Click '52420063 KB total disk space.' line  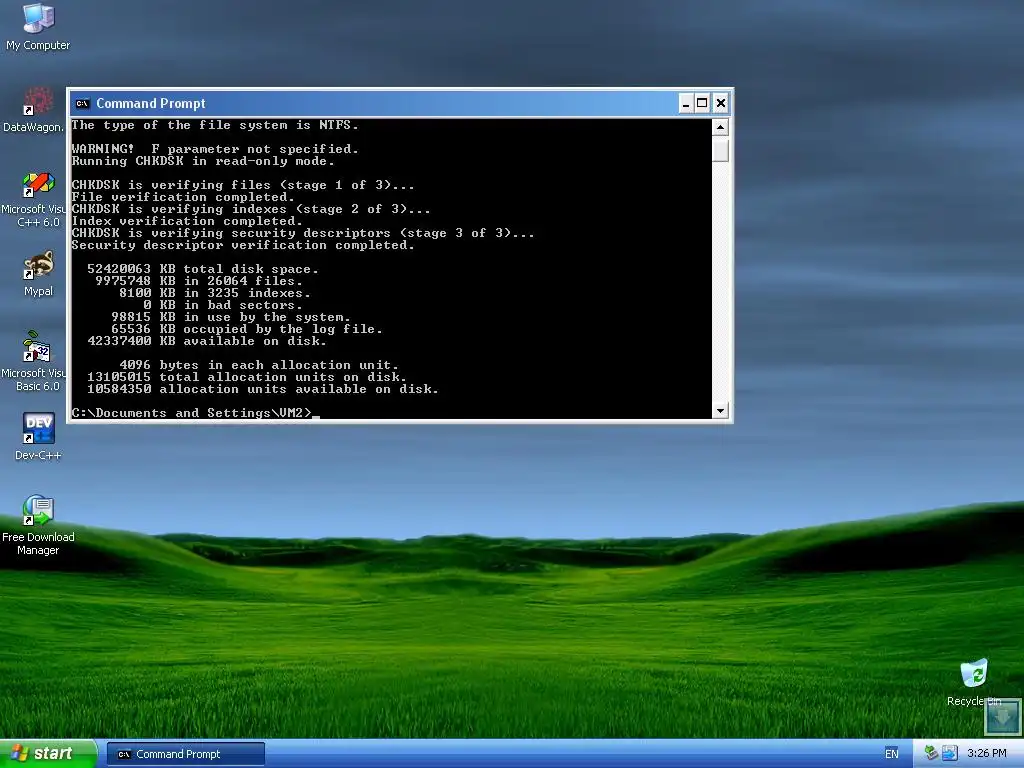pyautogui.click(x=203, y=268)
